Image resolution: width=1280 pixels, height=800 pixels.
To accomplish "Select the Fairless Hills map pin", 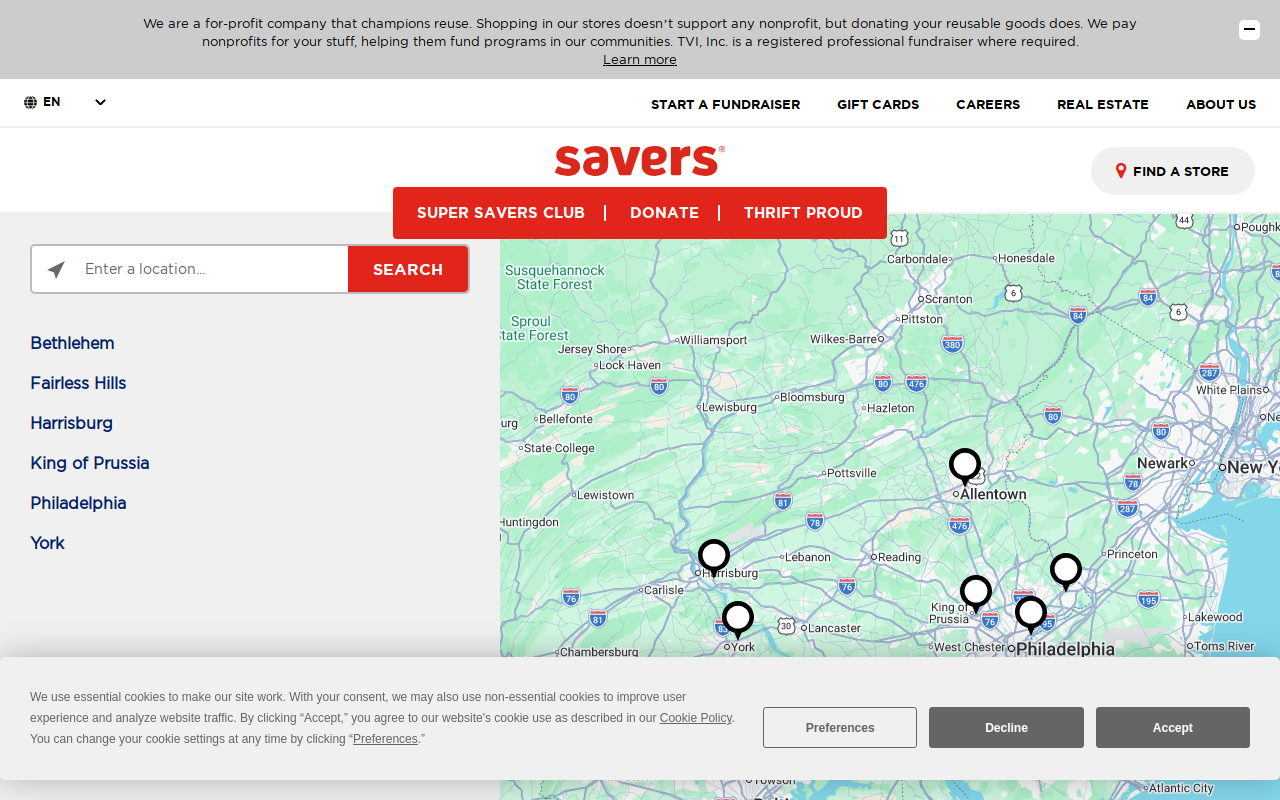I will [1066, 571].
